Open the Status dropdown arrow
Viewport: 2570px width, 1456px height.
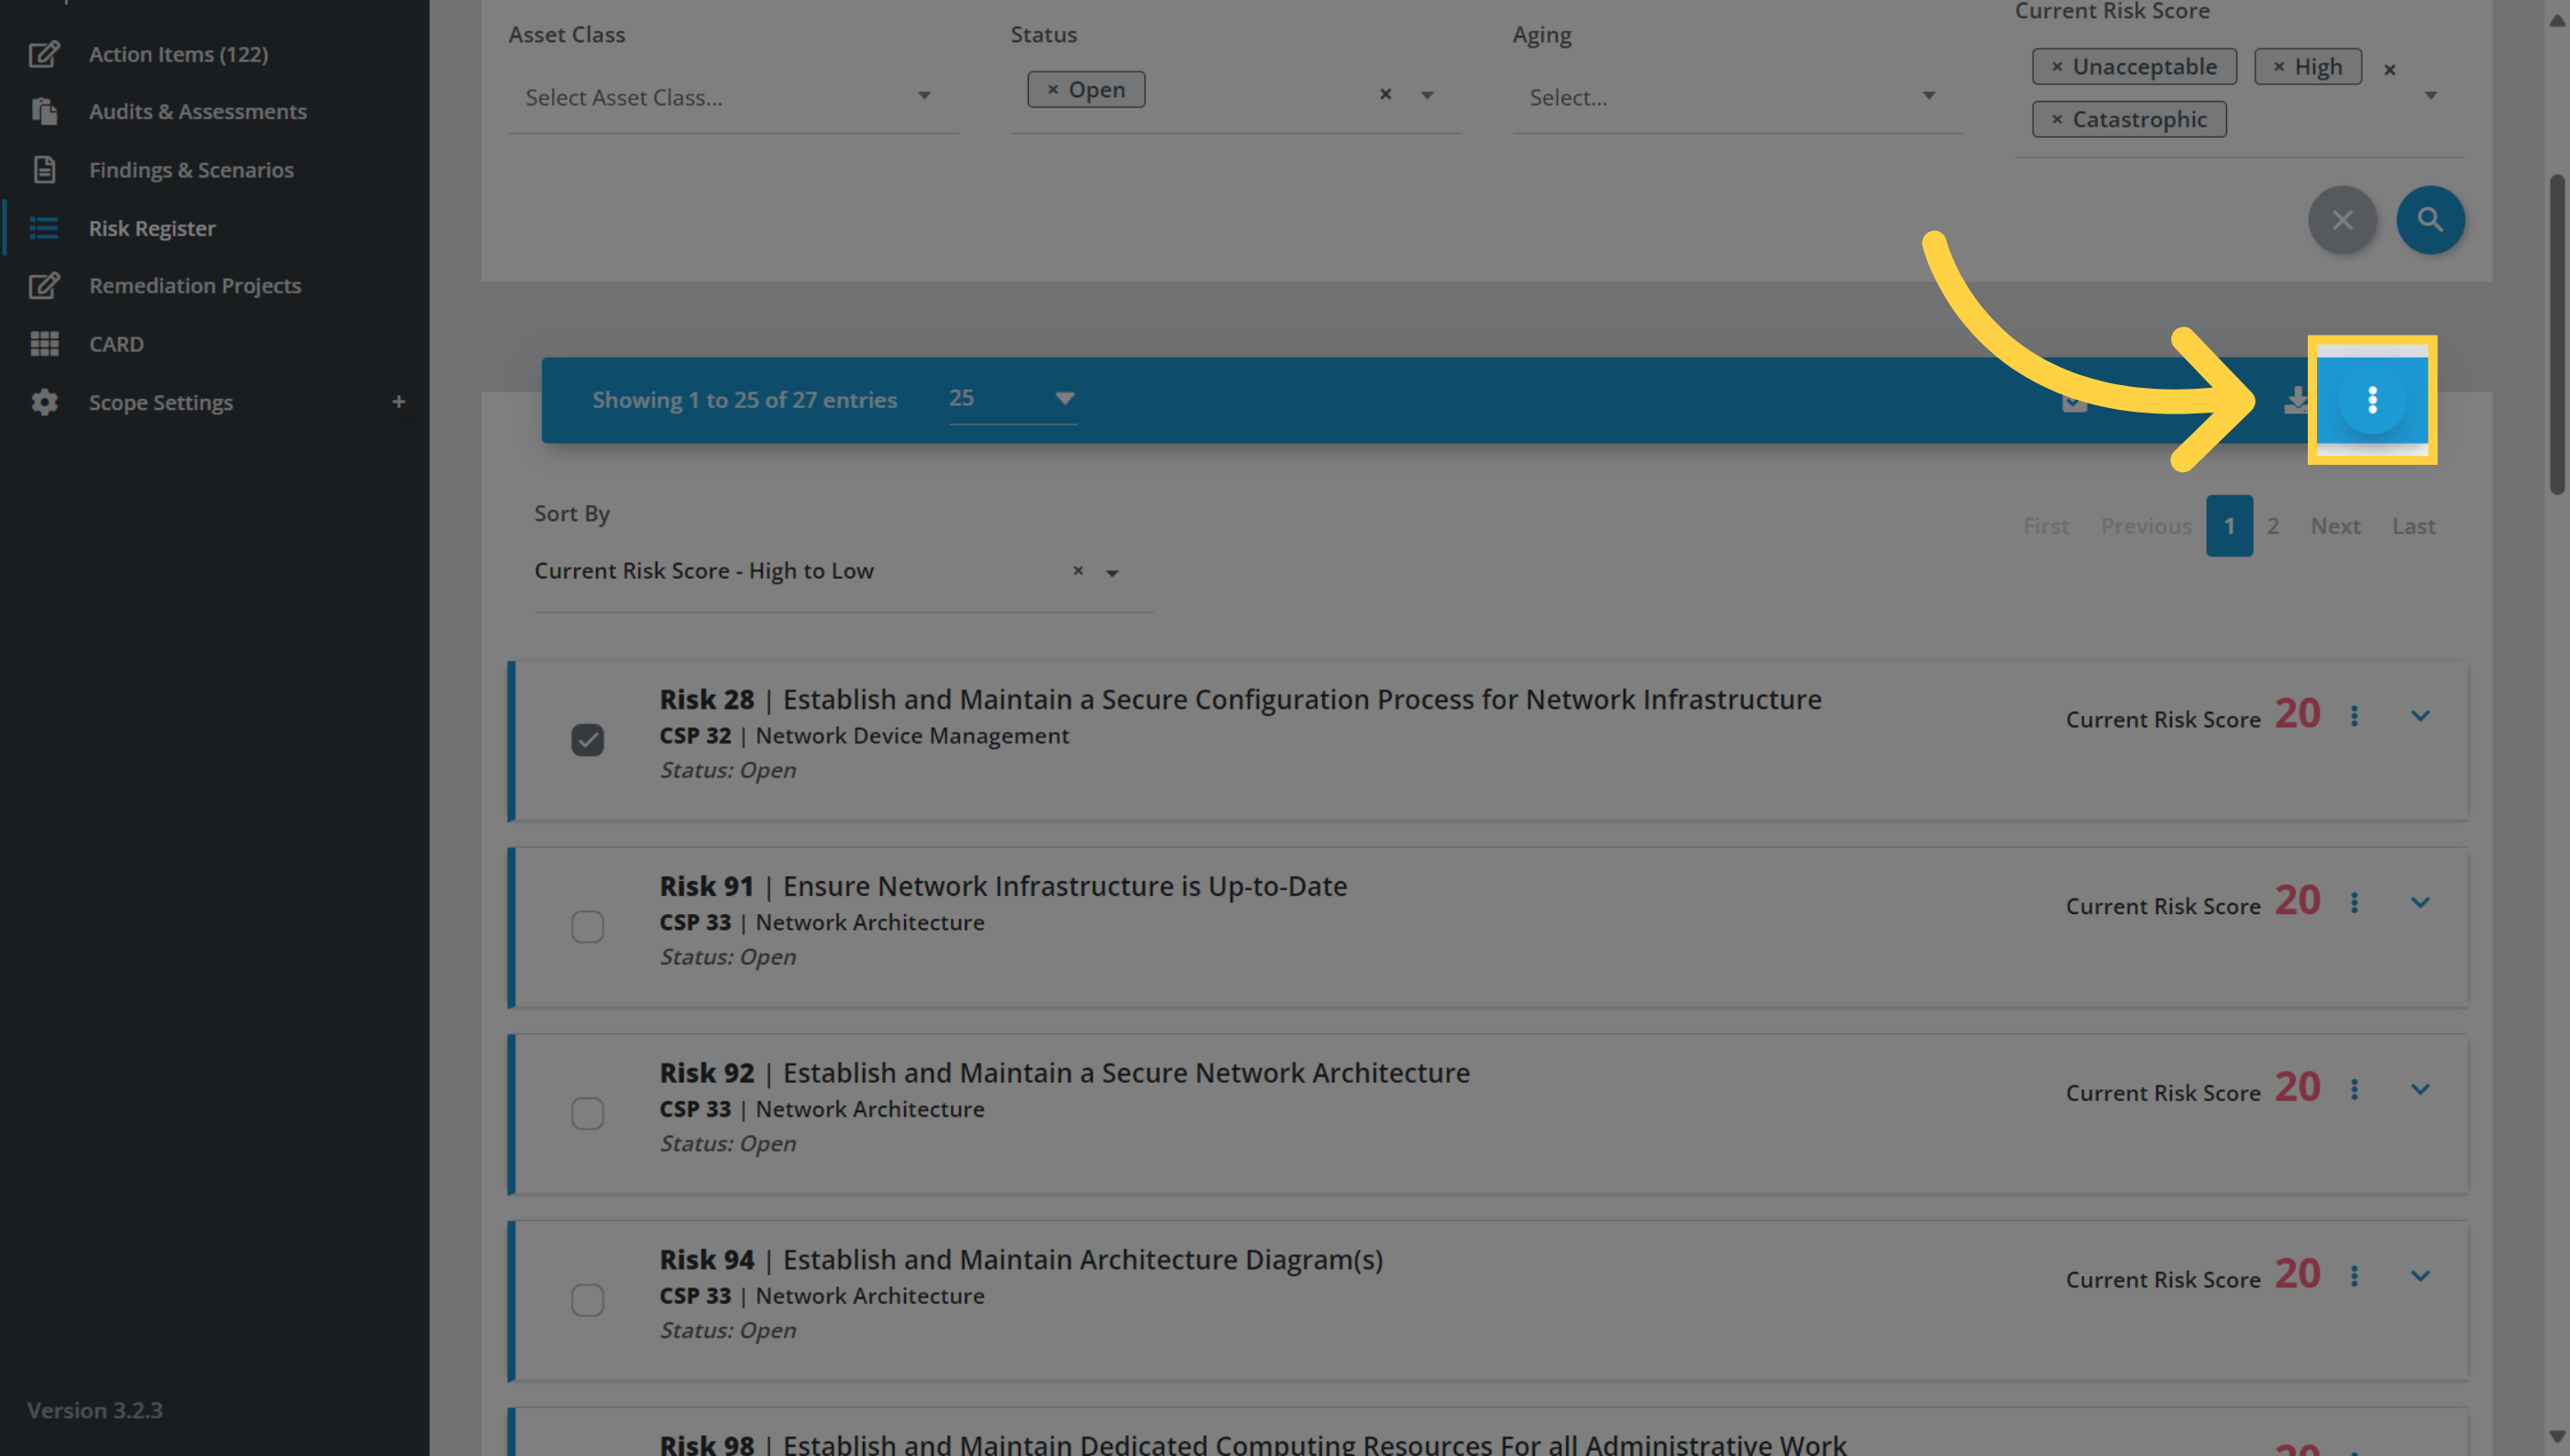(1427, 95)
